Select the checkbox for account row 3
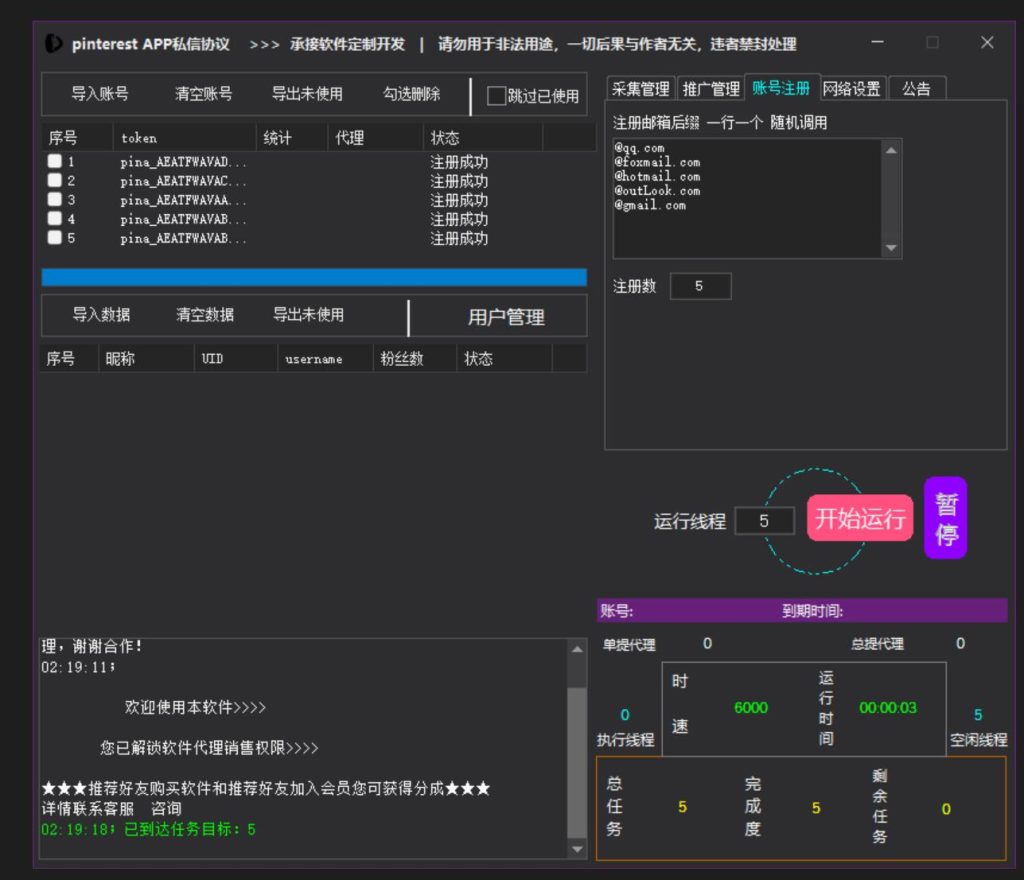Image resolution: width=1024 pixels, height=880 pixels. point(55,200)
